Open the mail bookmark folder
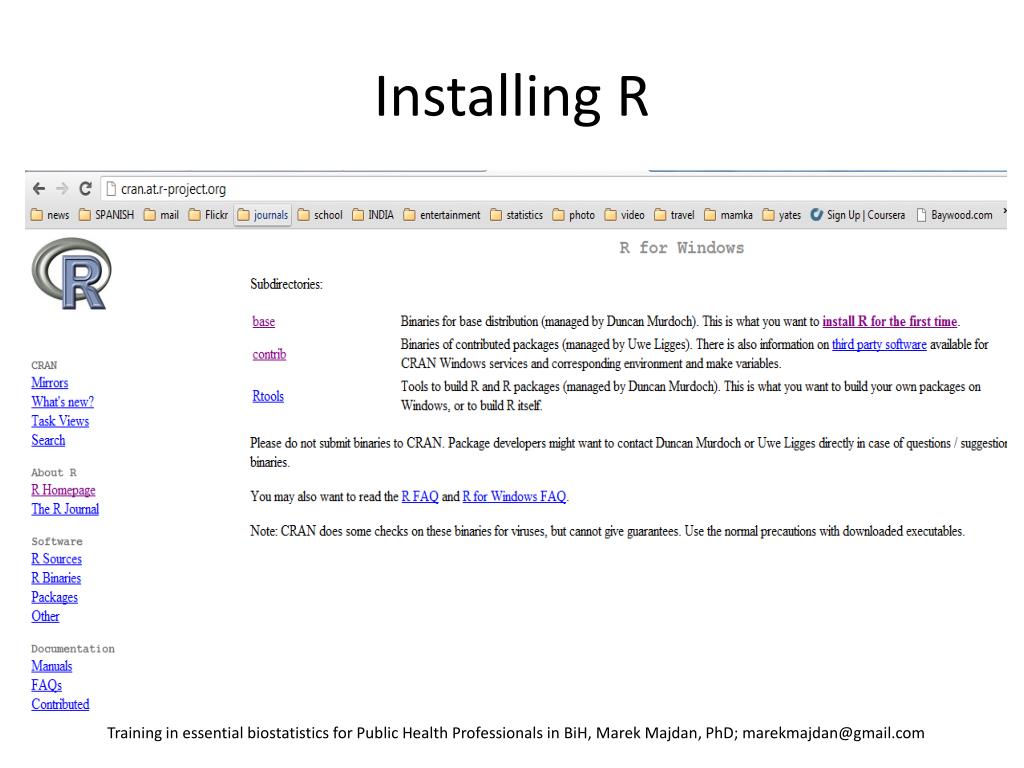Screen dimensions: 1024x768 click(x=161, y=215)
